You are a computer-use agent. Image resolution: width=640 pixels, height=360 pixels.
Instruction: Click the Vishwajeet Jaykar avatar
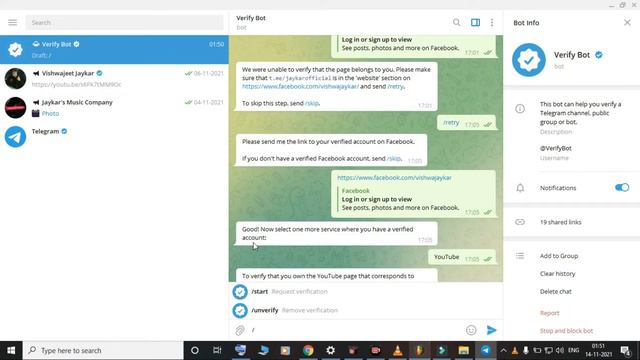pos(16,78)
